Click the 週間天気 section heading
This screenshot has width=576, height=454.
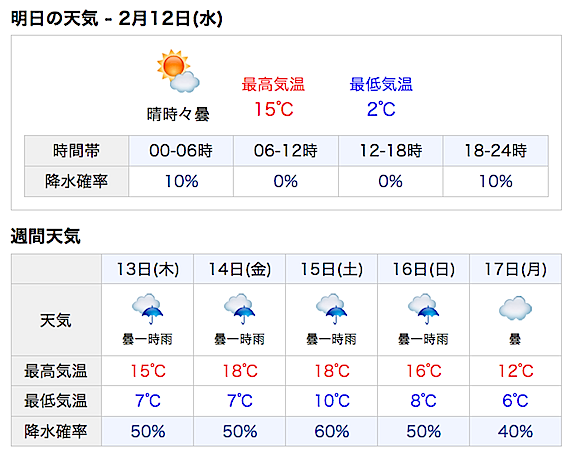point(46,236)
